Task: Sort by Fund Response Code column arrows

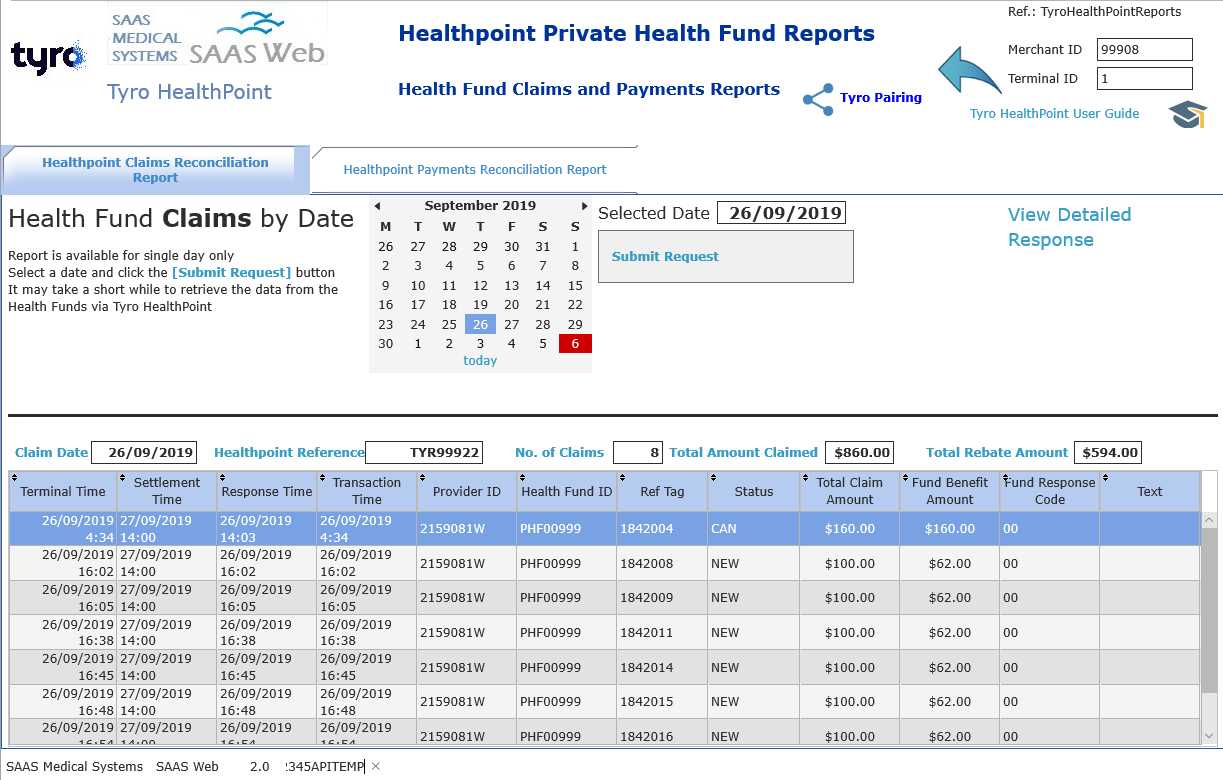Action: [x=1005, y=478]
